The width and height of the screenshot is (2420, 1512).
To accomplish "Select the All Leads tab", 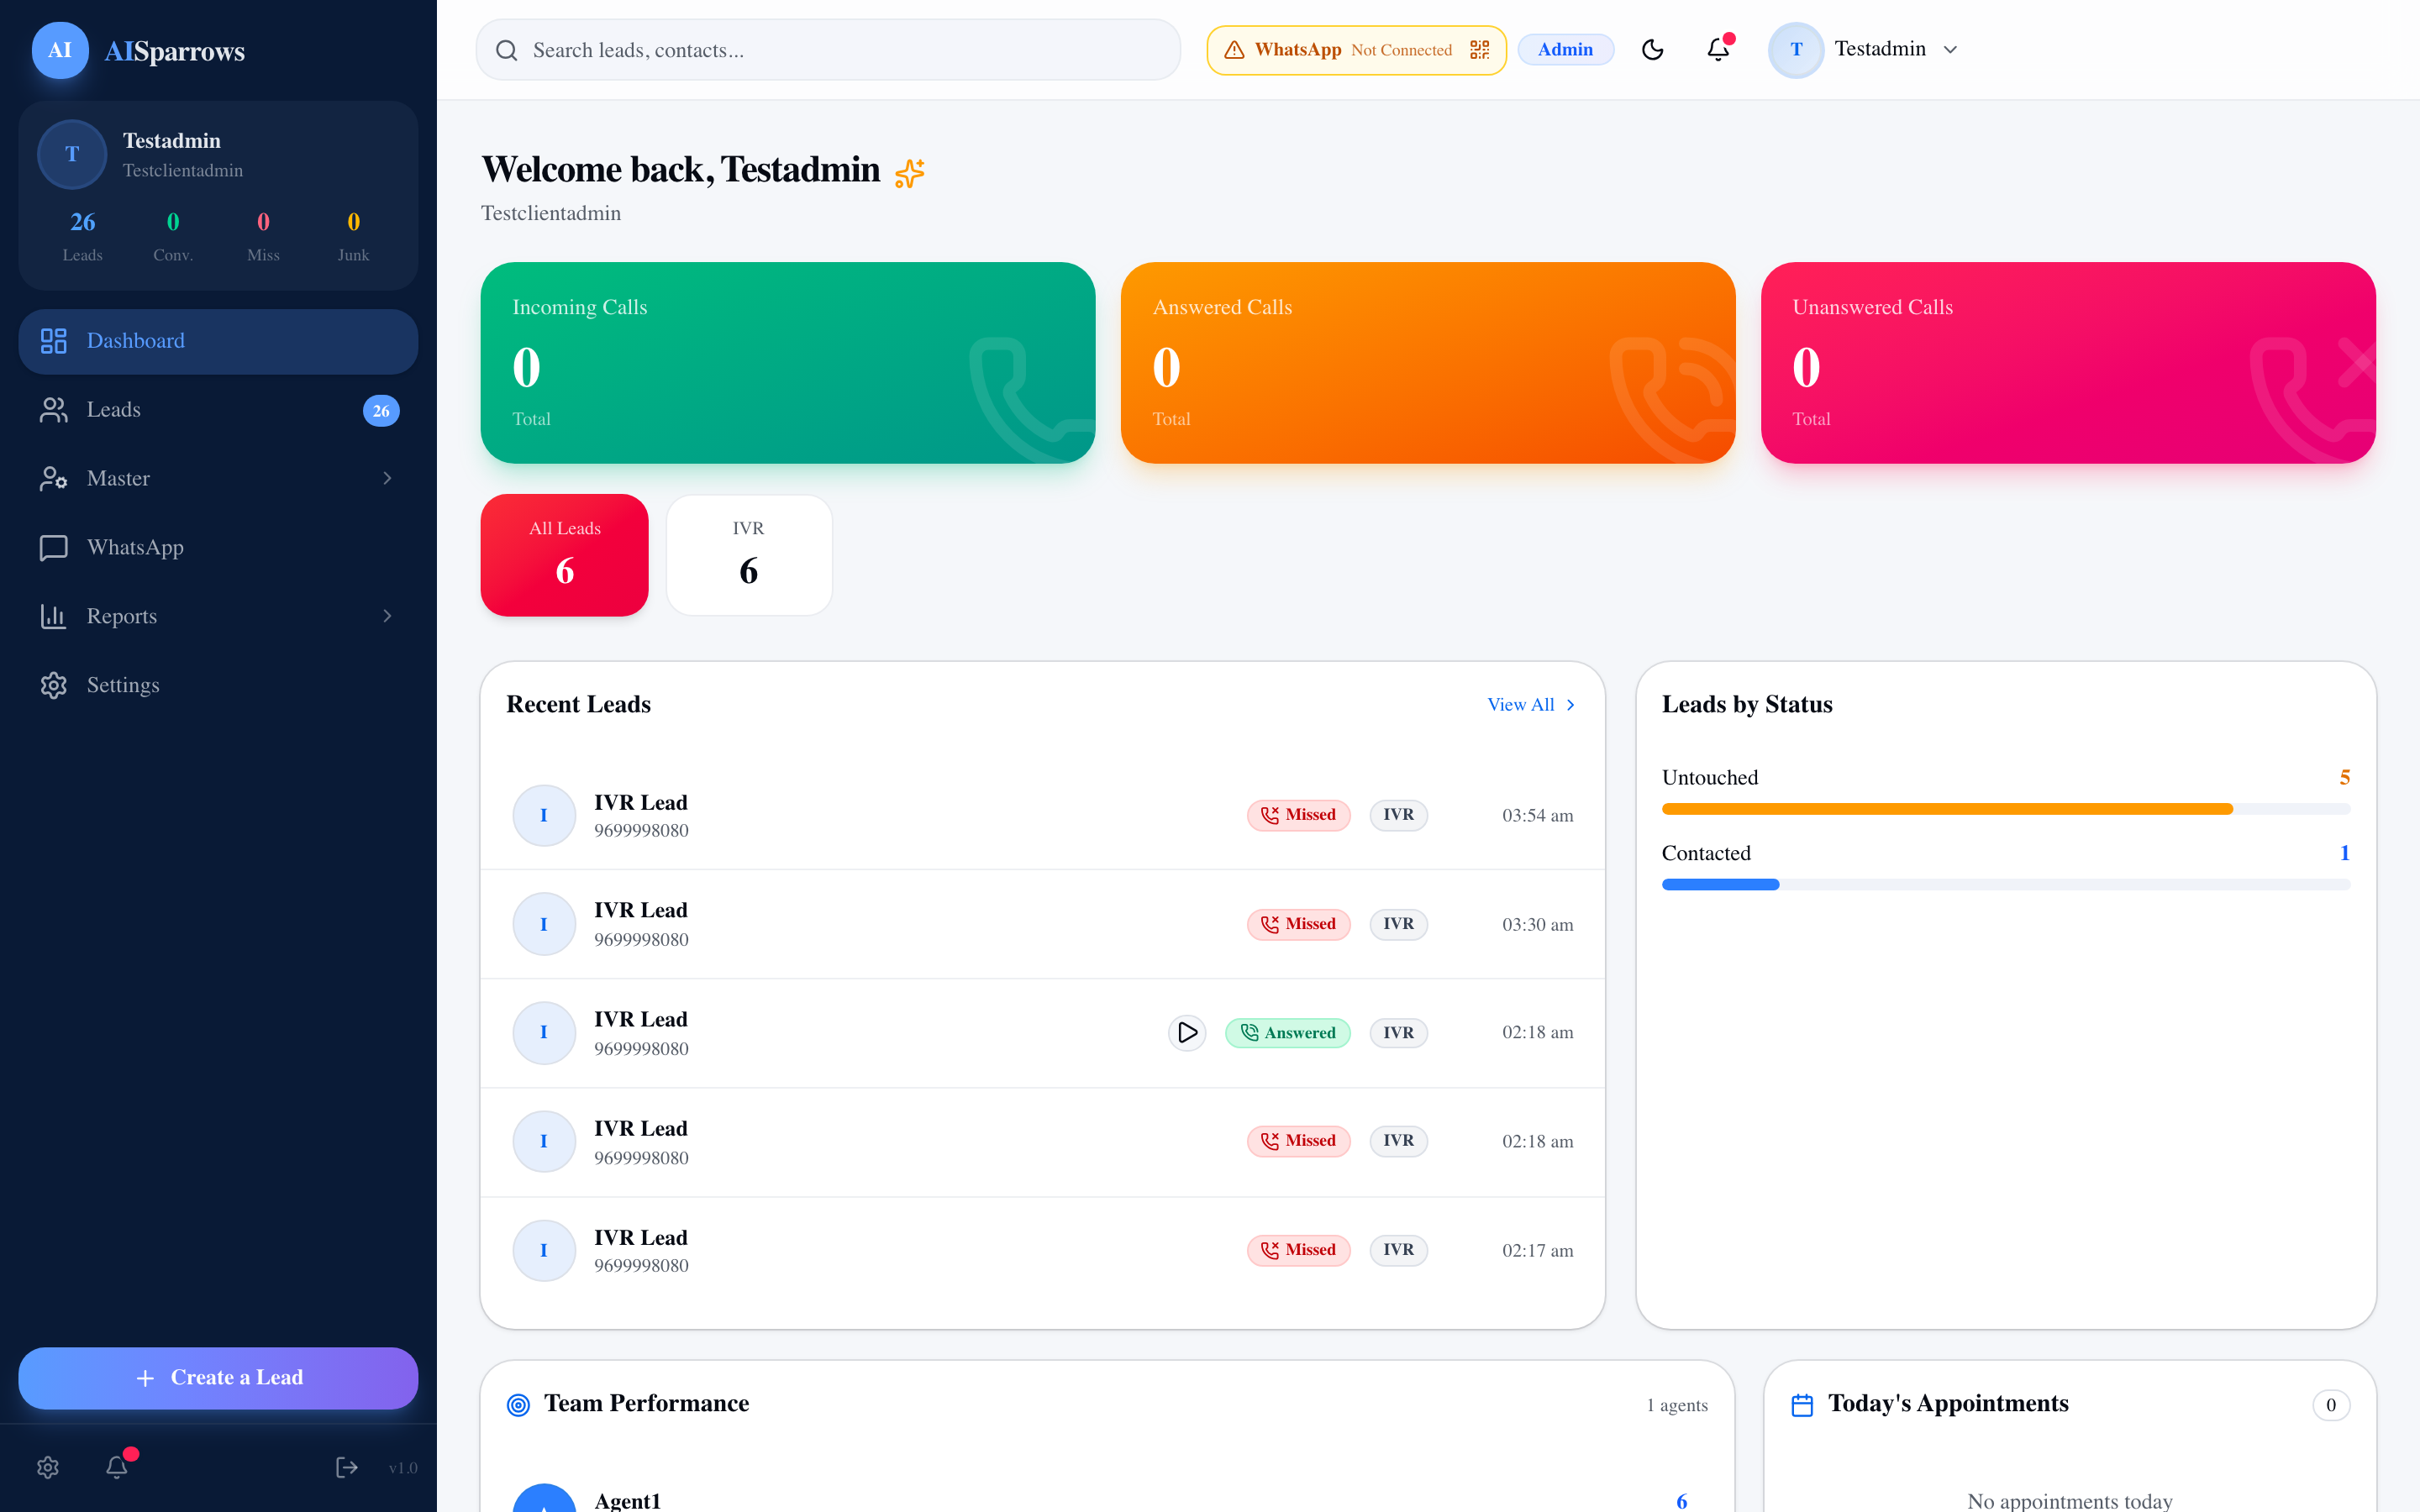I will tap(565, 555).
